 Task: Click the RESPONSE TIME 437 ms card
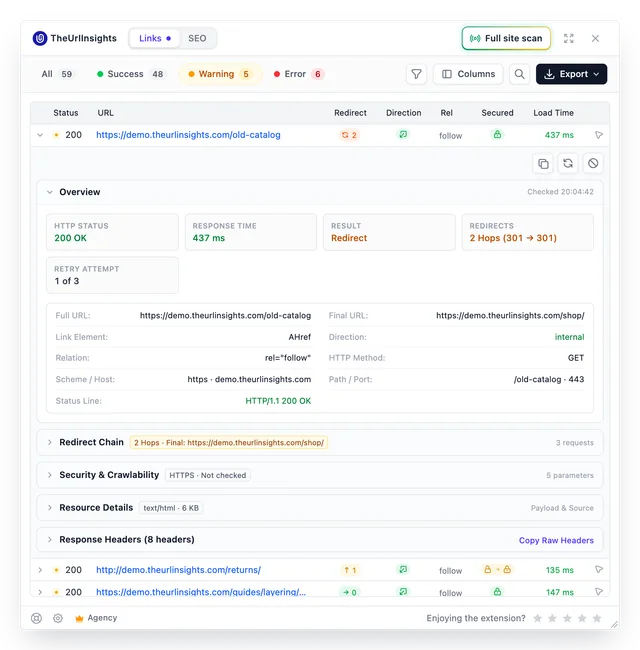251,232
